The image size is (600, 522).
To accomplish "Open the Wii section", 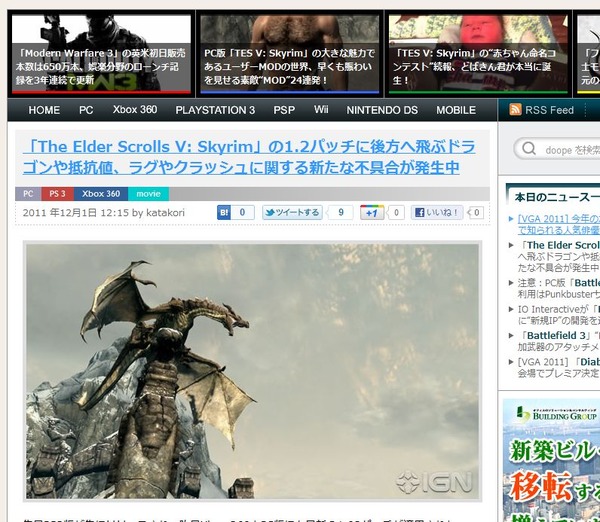I will tap(321, 110).
